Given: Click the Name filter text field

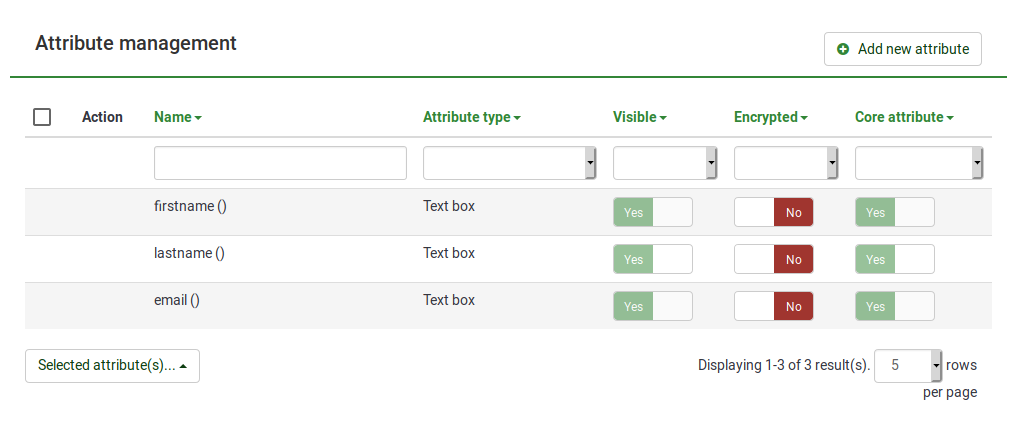Looking at the screenshot, I should 280,163.
